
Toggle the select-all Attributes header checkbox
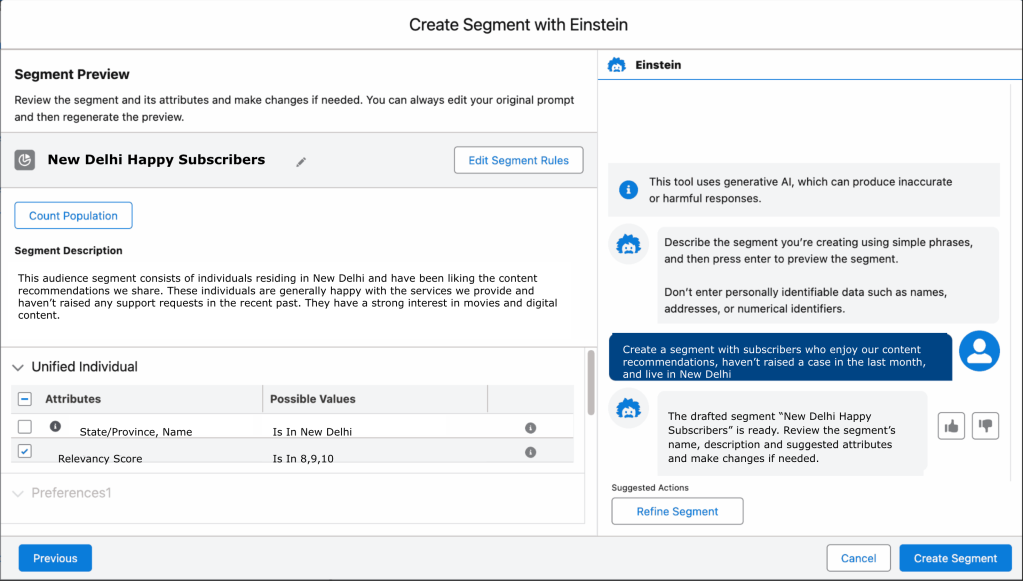(x=25, y=399)
